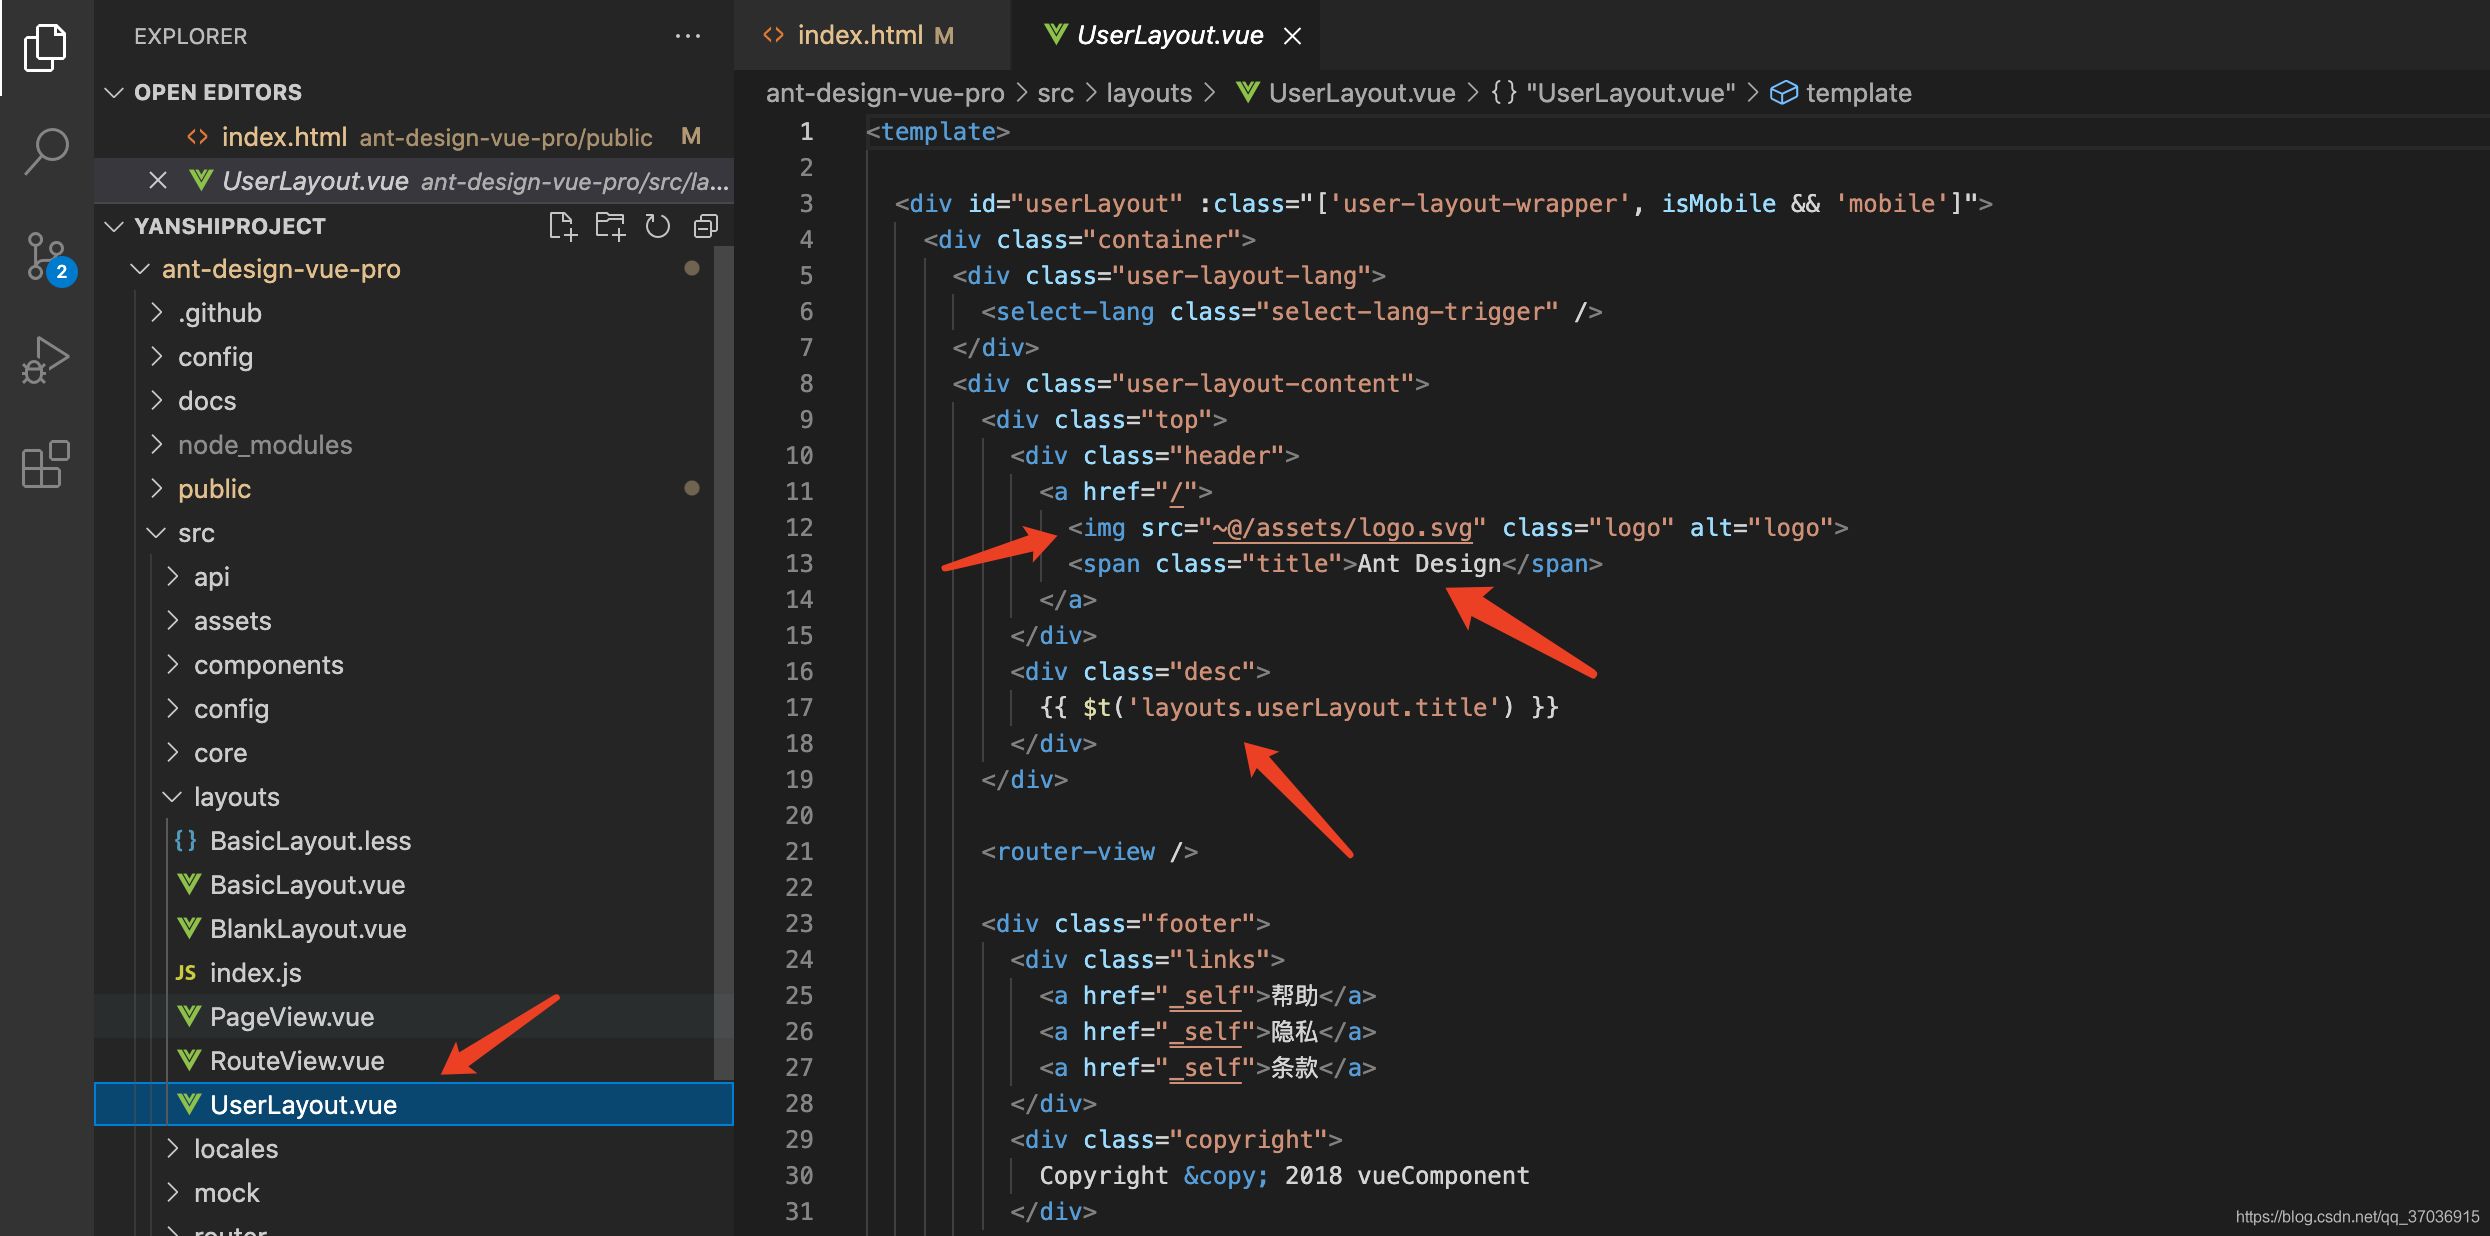Expand the assets folder
This screenshot has width=2490, height=1236.
[232, 621]
